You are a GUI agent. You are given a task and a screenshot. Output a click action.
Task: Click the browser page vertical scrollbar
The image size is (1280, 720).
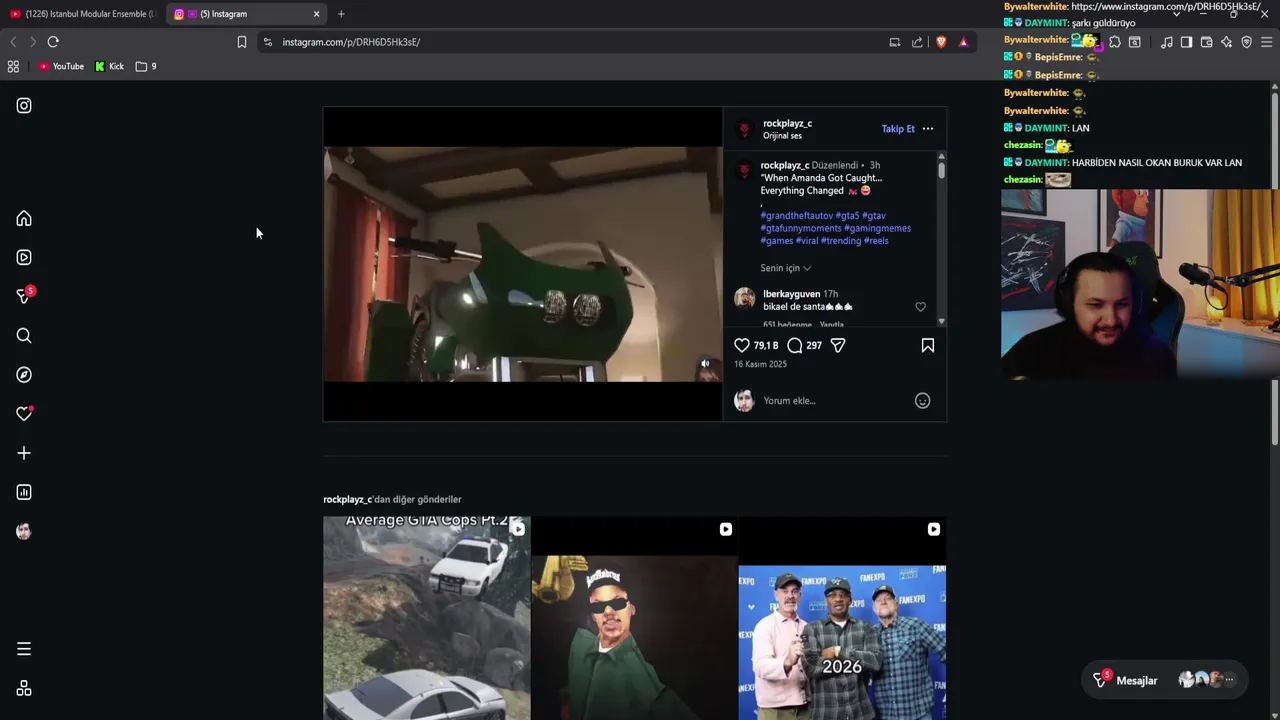coord(1275,270)
